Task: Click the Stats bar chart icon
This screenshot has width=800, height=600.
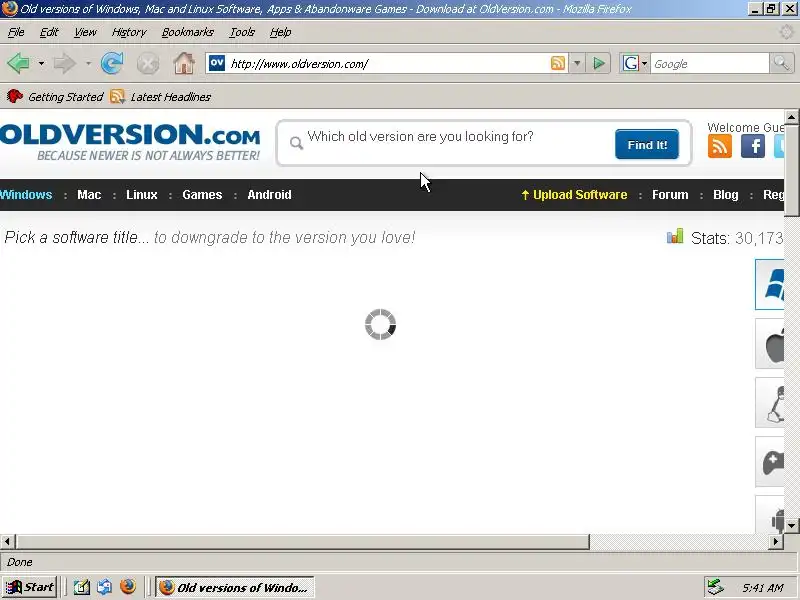Action: point(674,236)
